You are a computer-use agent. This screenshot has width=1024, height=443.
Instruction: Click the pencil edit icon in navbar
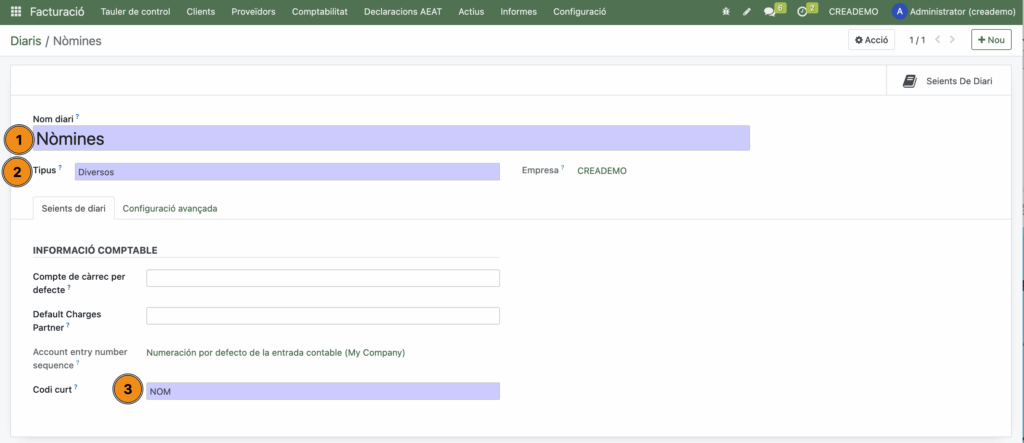tap(746, 12)
